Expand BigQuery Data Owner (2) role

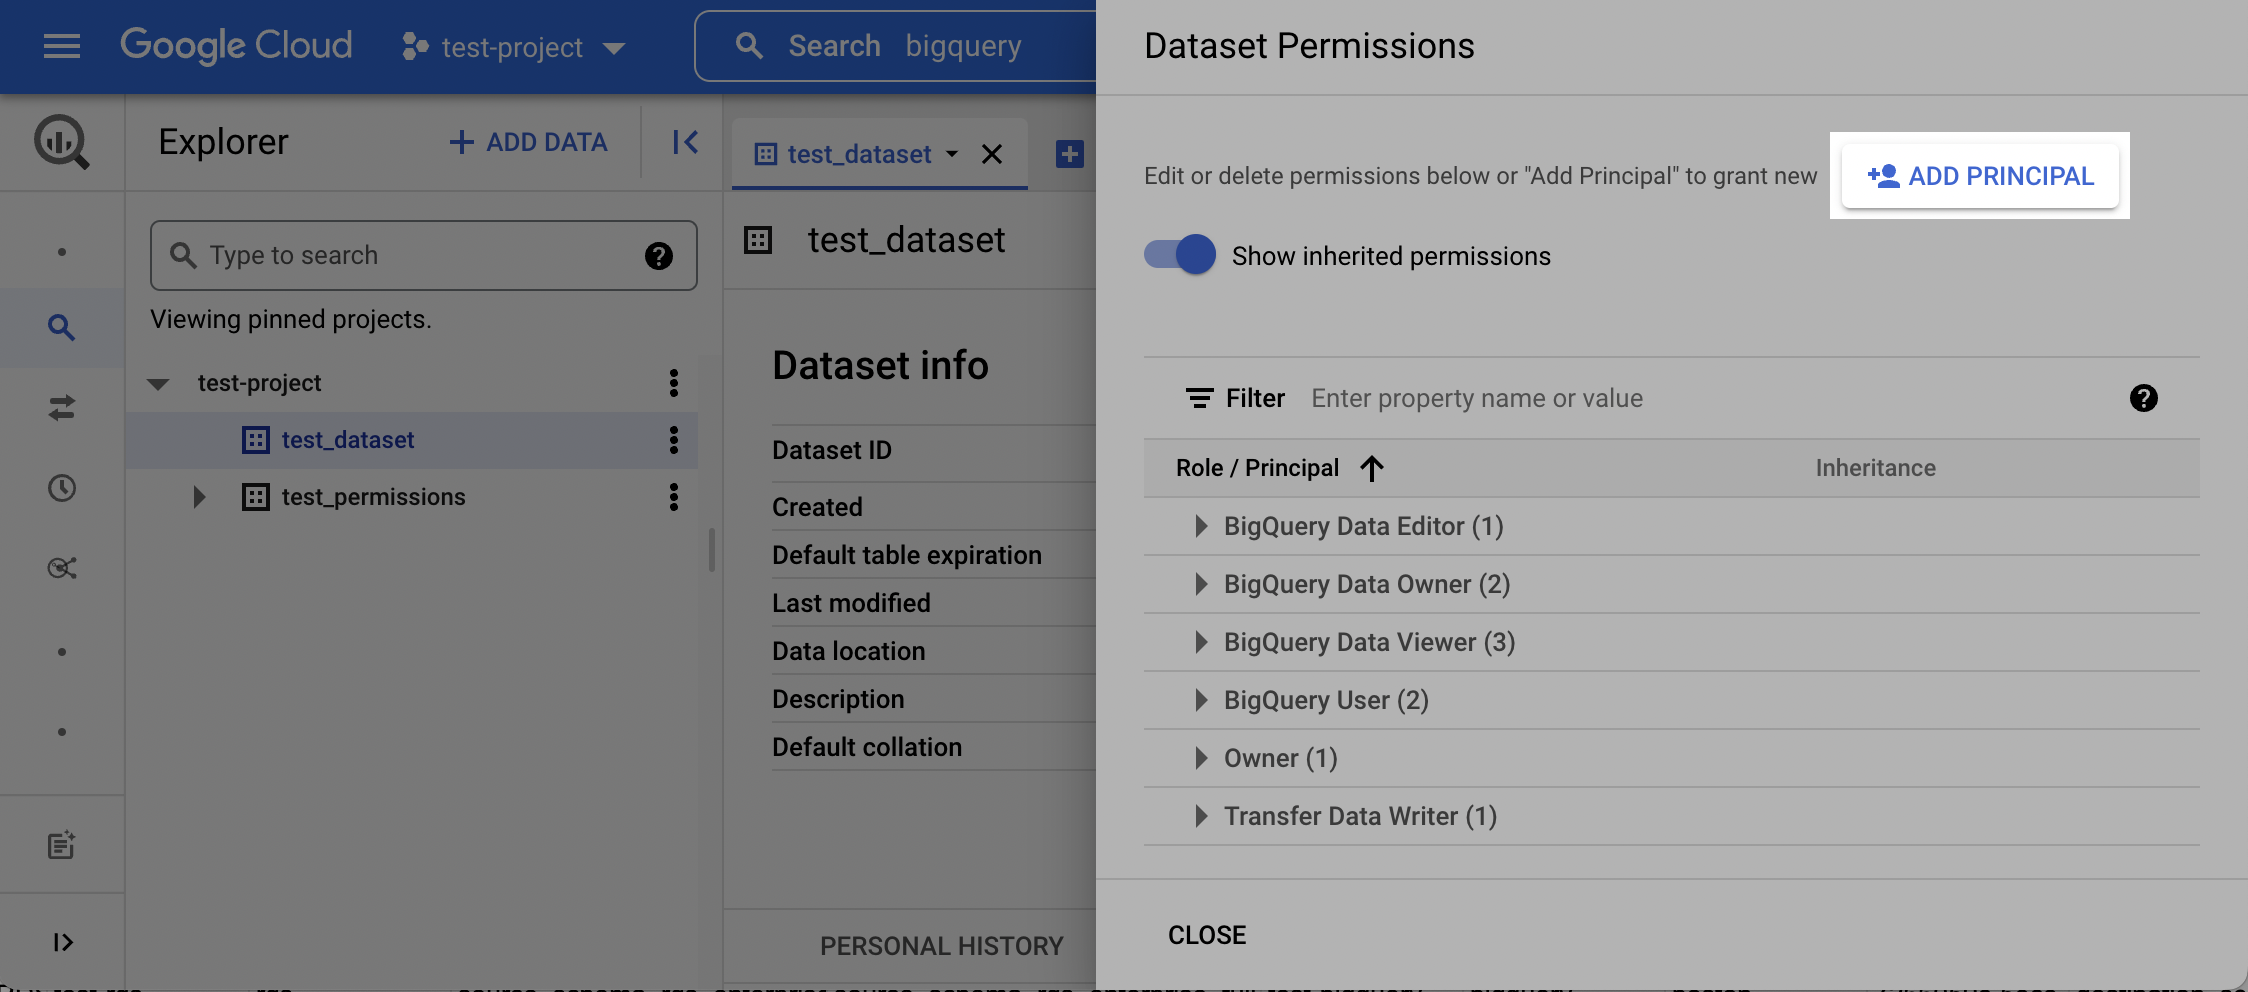click(x=1202, y=584)
